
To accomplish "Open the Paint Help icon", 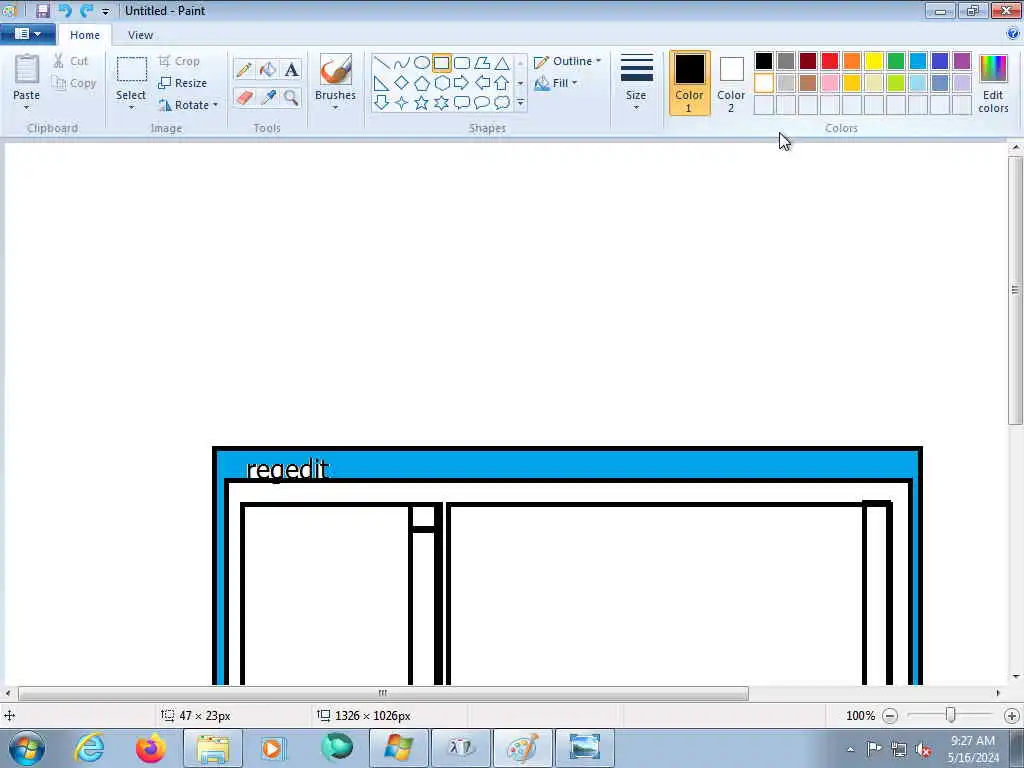I will click(x=1013, y=33).
